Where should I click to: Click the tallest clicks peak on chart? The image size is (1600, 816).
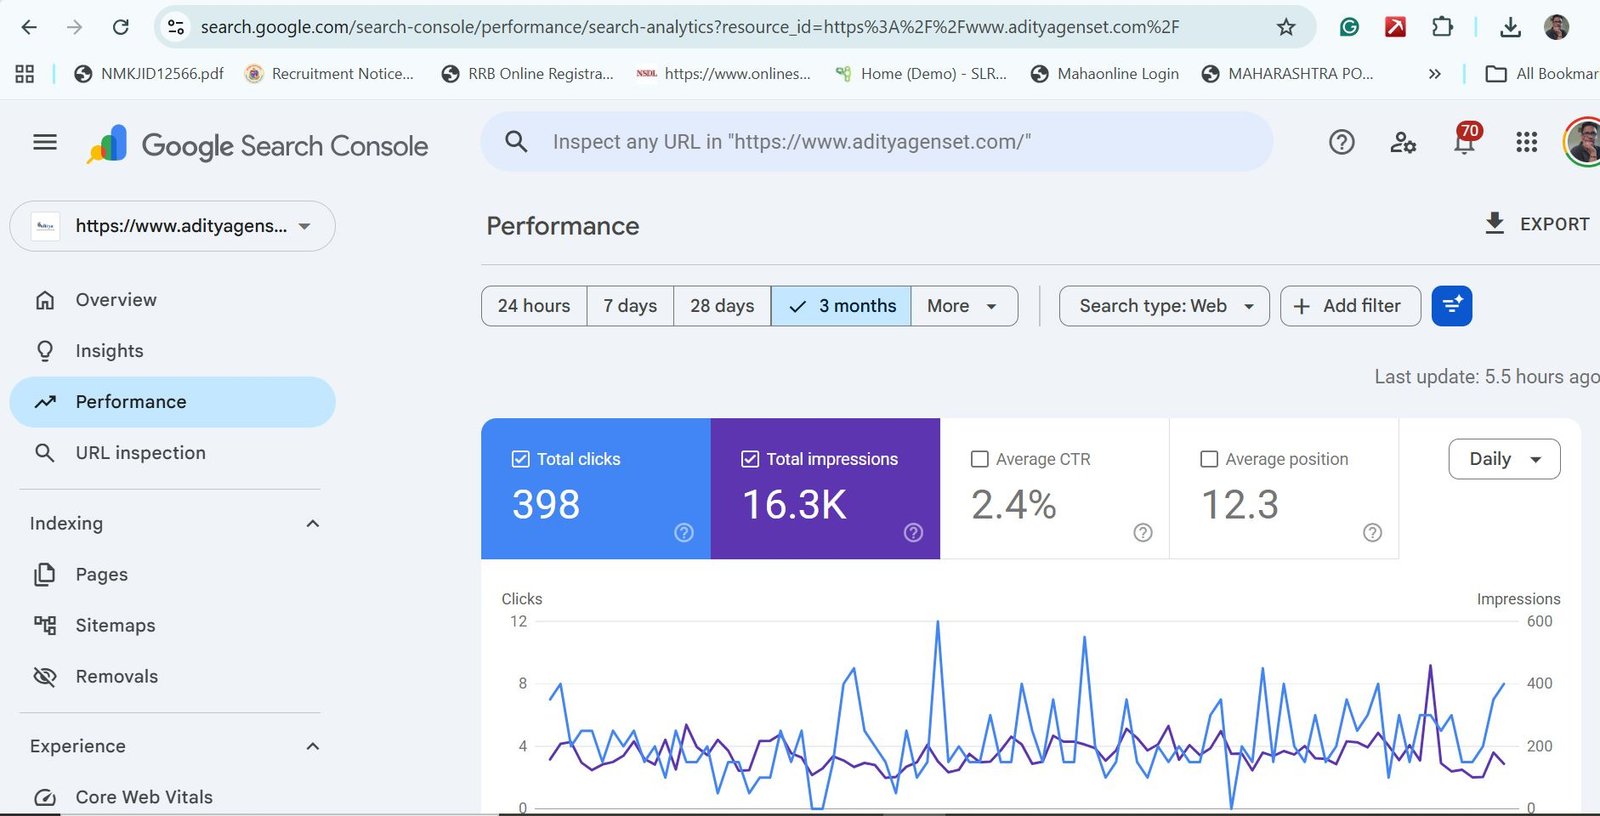(x=937, y=623)
